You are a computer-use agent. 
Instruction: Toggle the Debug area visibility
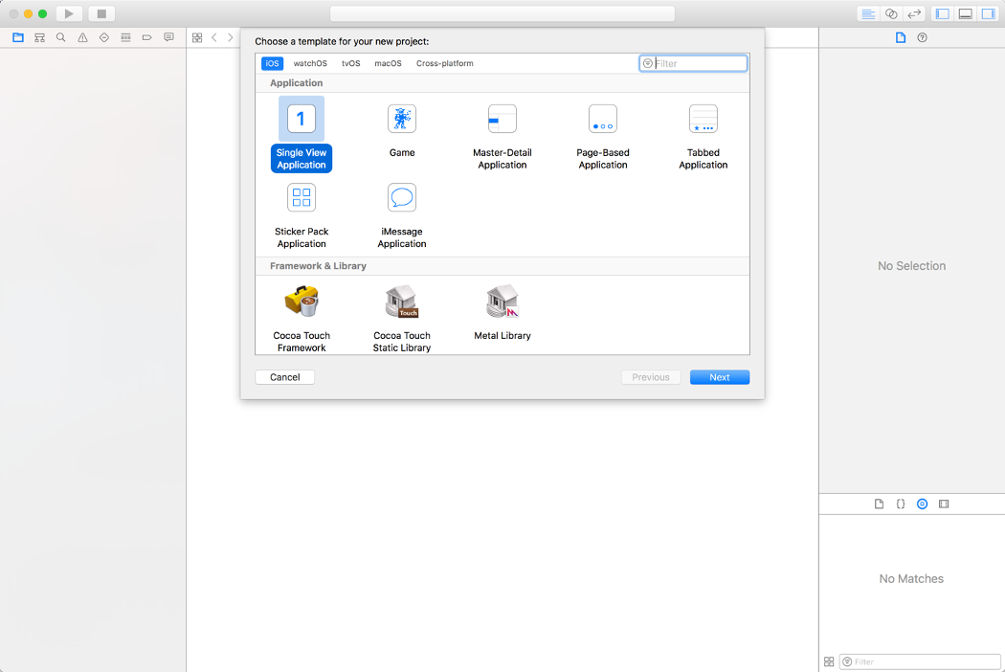pos(965,13)
